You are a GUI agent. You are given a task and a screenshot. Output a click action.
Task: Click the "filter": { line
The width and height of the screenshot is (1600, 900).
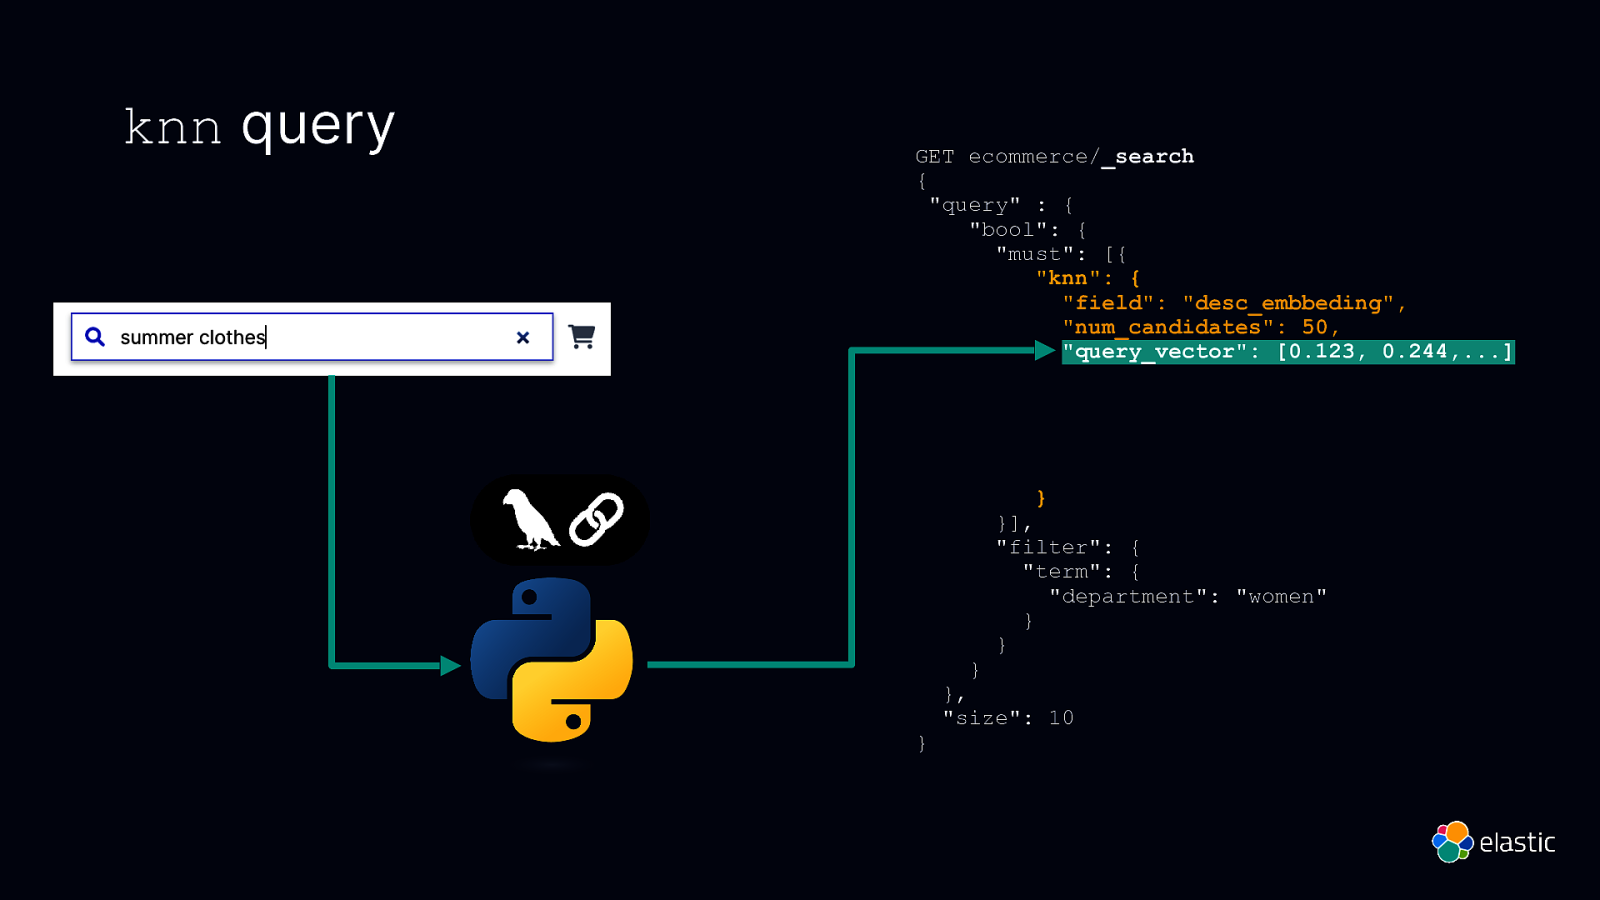(x=1068, y=547)
